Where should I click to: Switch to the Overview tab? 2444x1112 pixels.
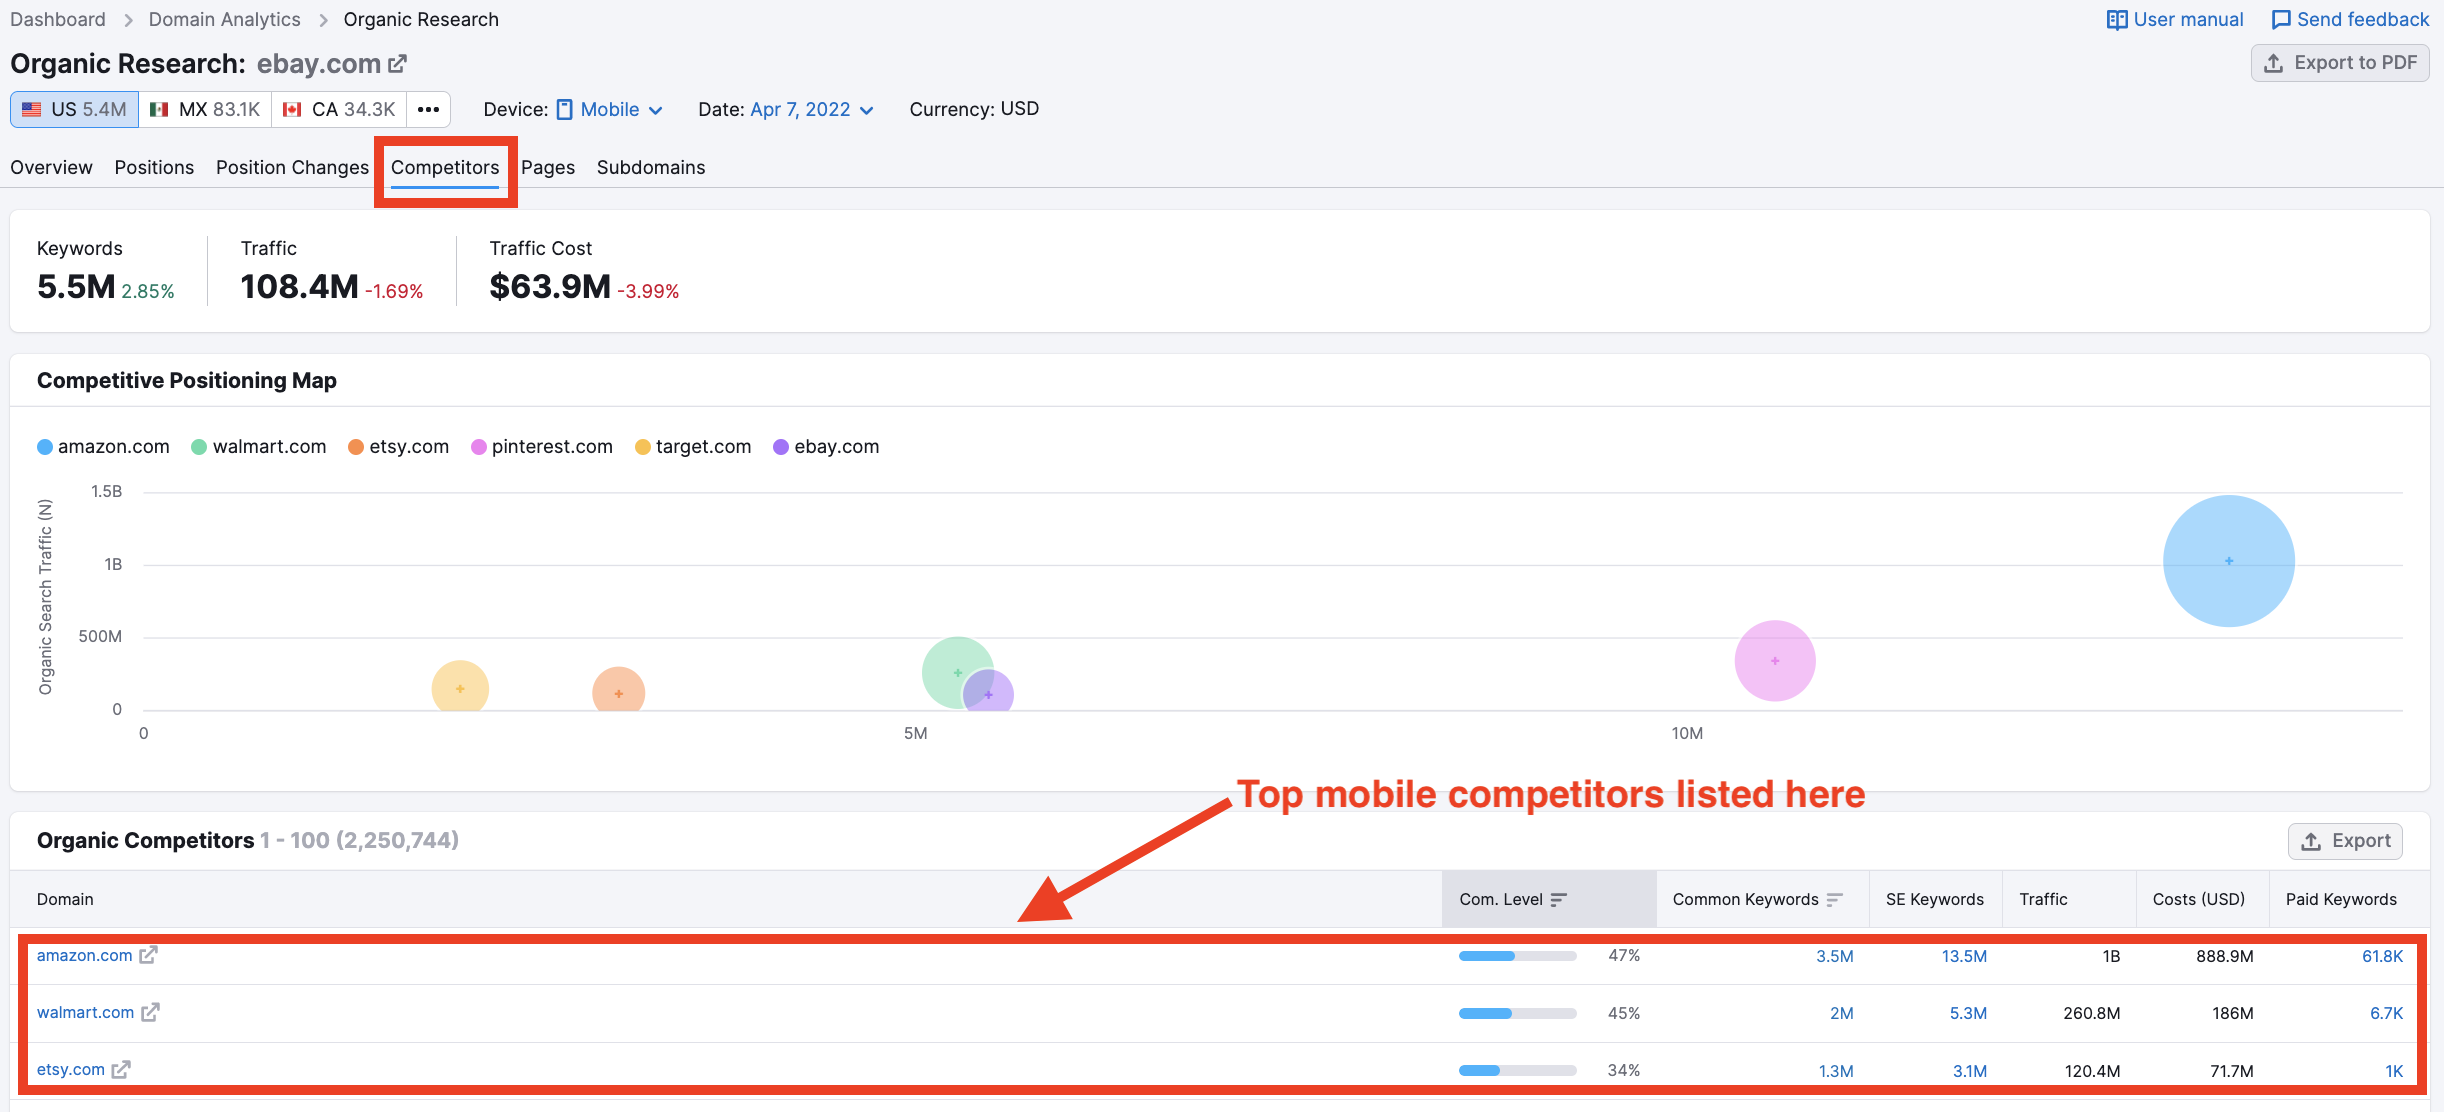point(51,167)
